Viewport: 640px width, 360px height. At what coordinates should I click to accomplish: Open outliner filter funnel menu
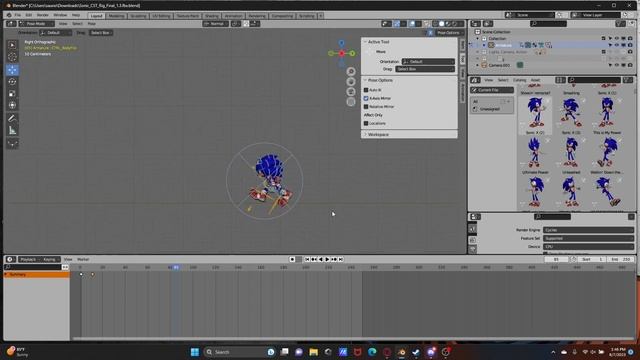pyautogui.click(x=620, y=24)
